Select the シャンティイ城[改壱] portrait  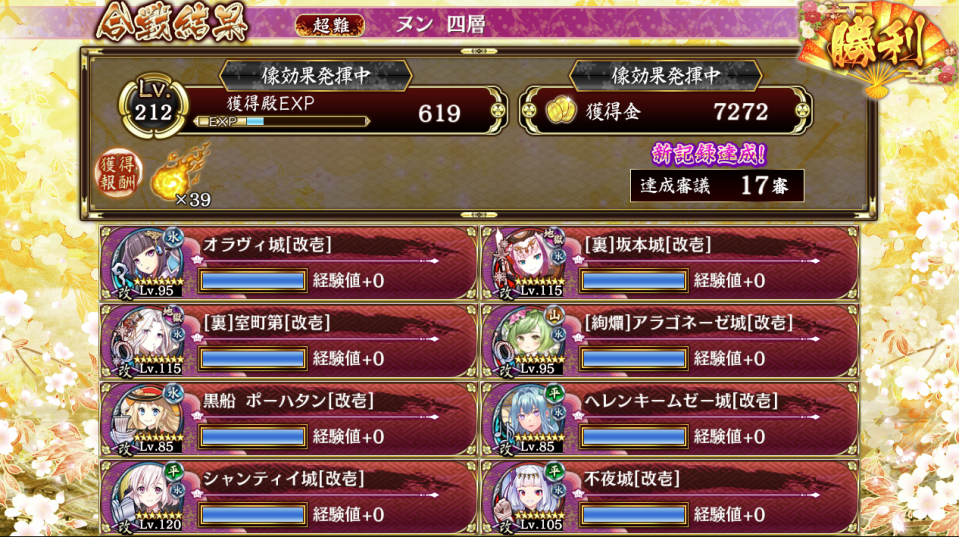tap(147, 497)
